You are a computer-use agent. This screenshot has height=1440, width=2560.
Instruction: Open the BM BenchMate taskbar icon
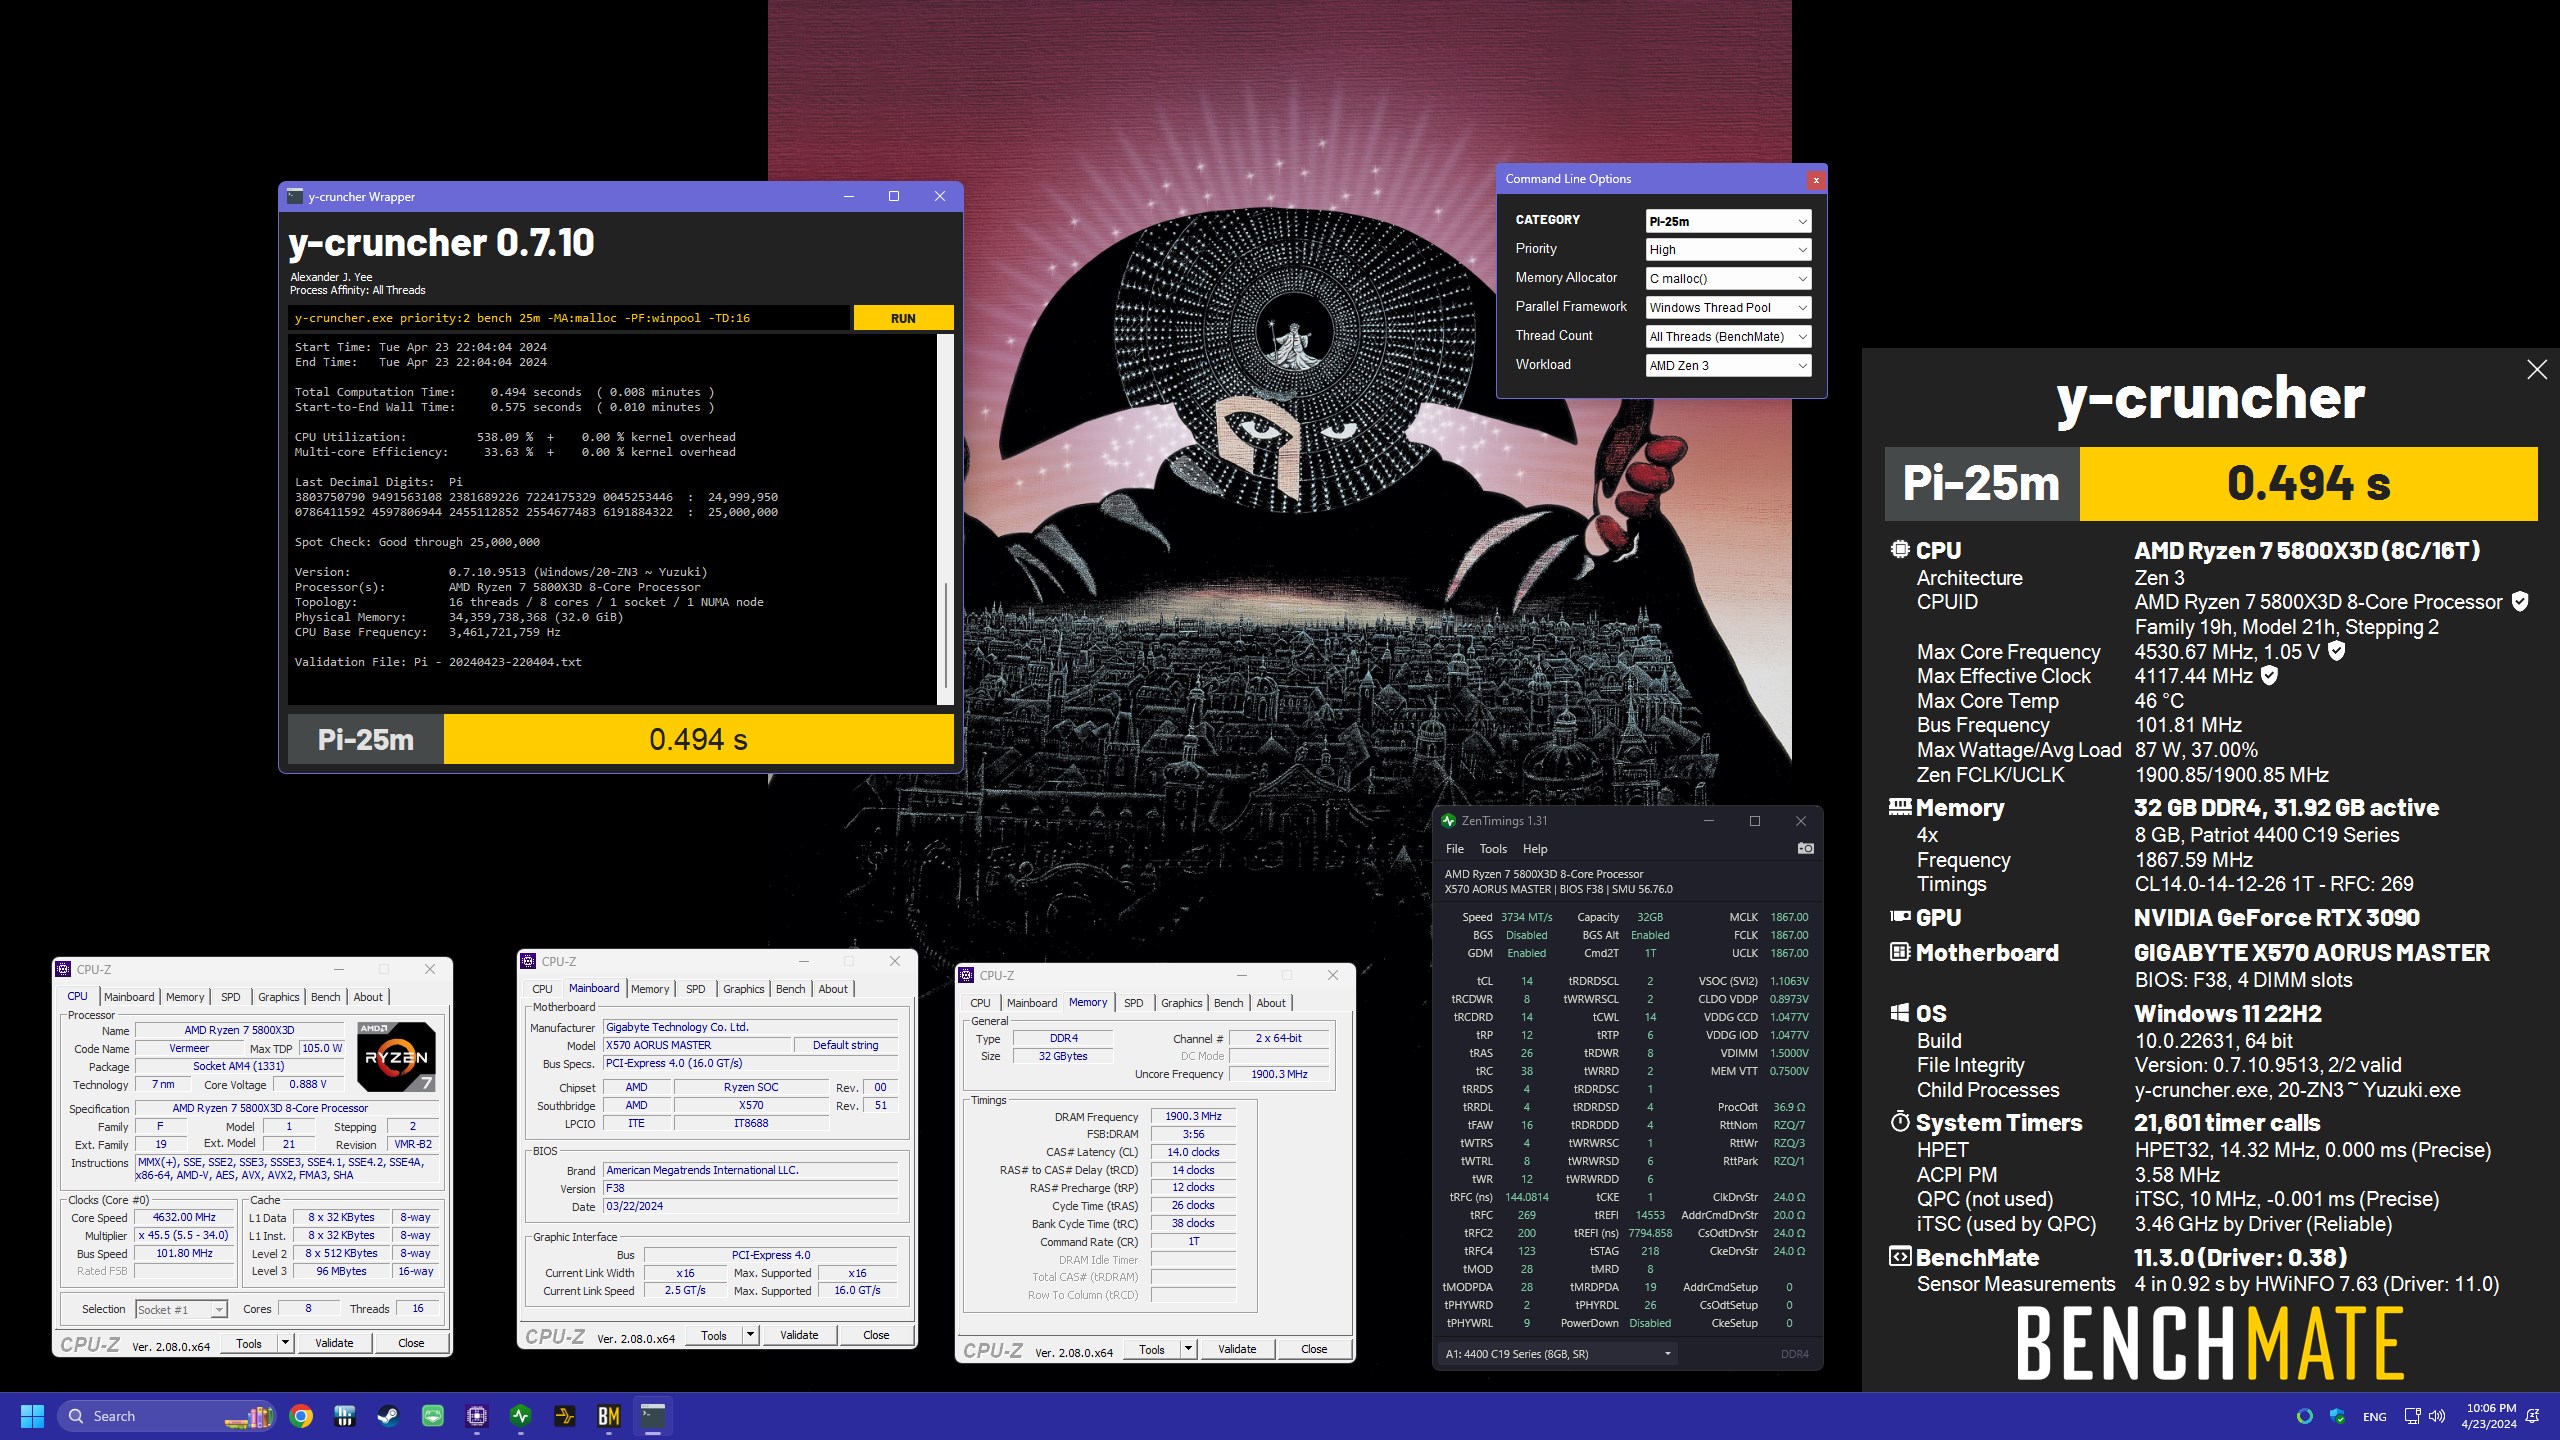tap(609, 1416)
